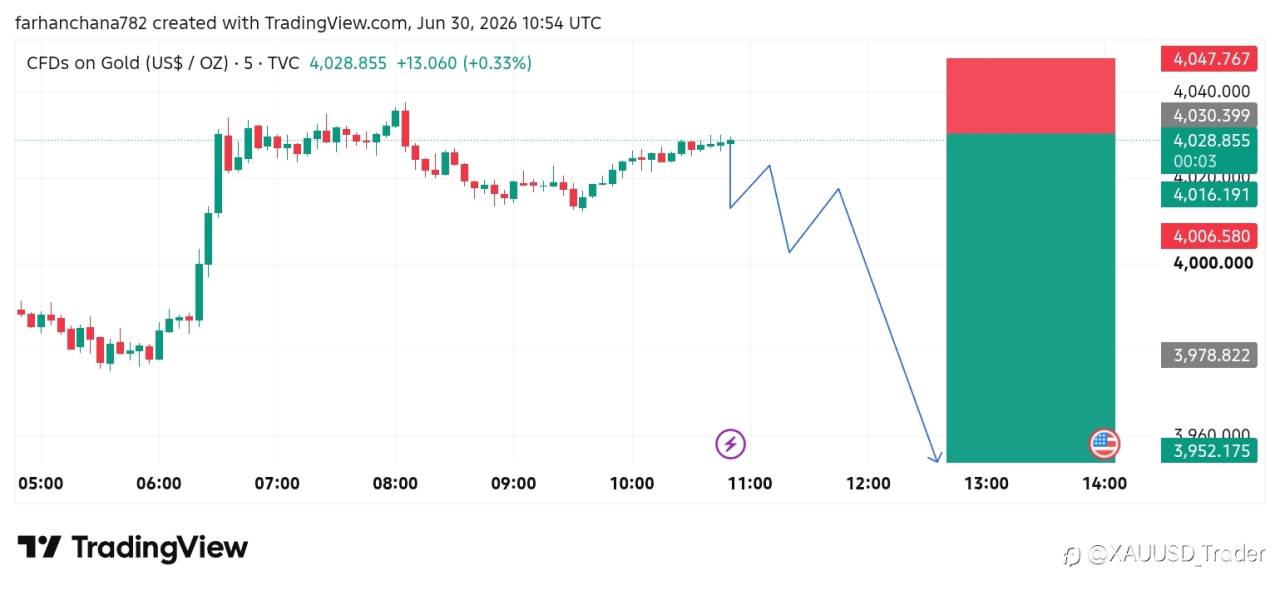
Task: Click the purple lightning event icon
Action: pos(731,443)
